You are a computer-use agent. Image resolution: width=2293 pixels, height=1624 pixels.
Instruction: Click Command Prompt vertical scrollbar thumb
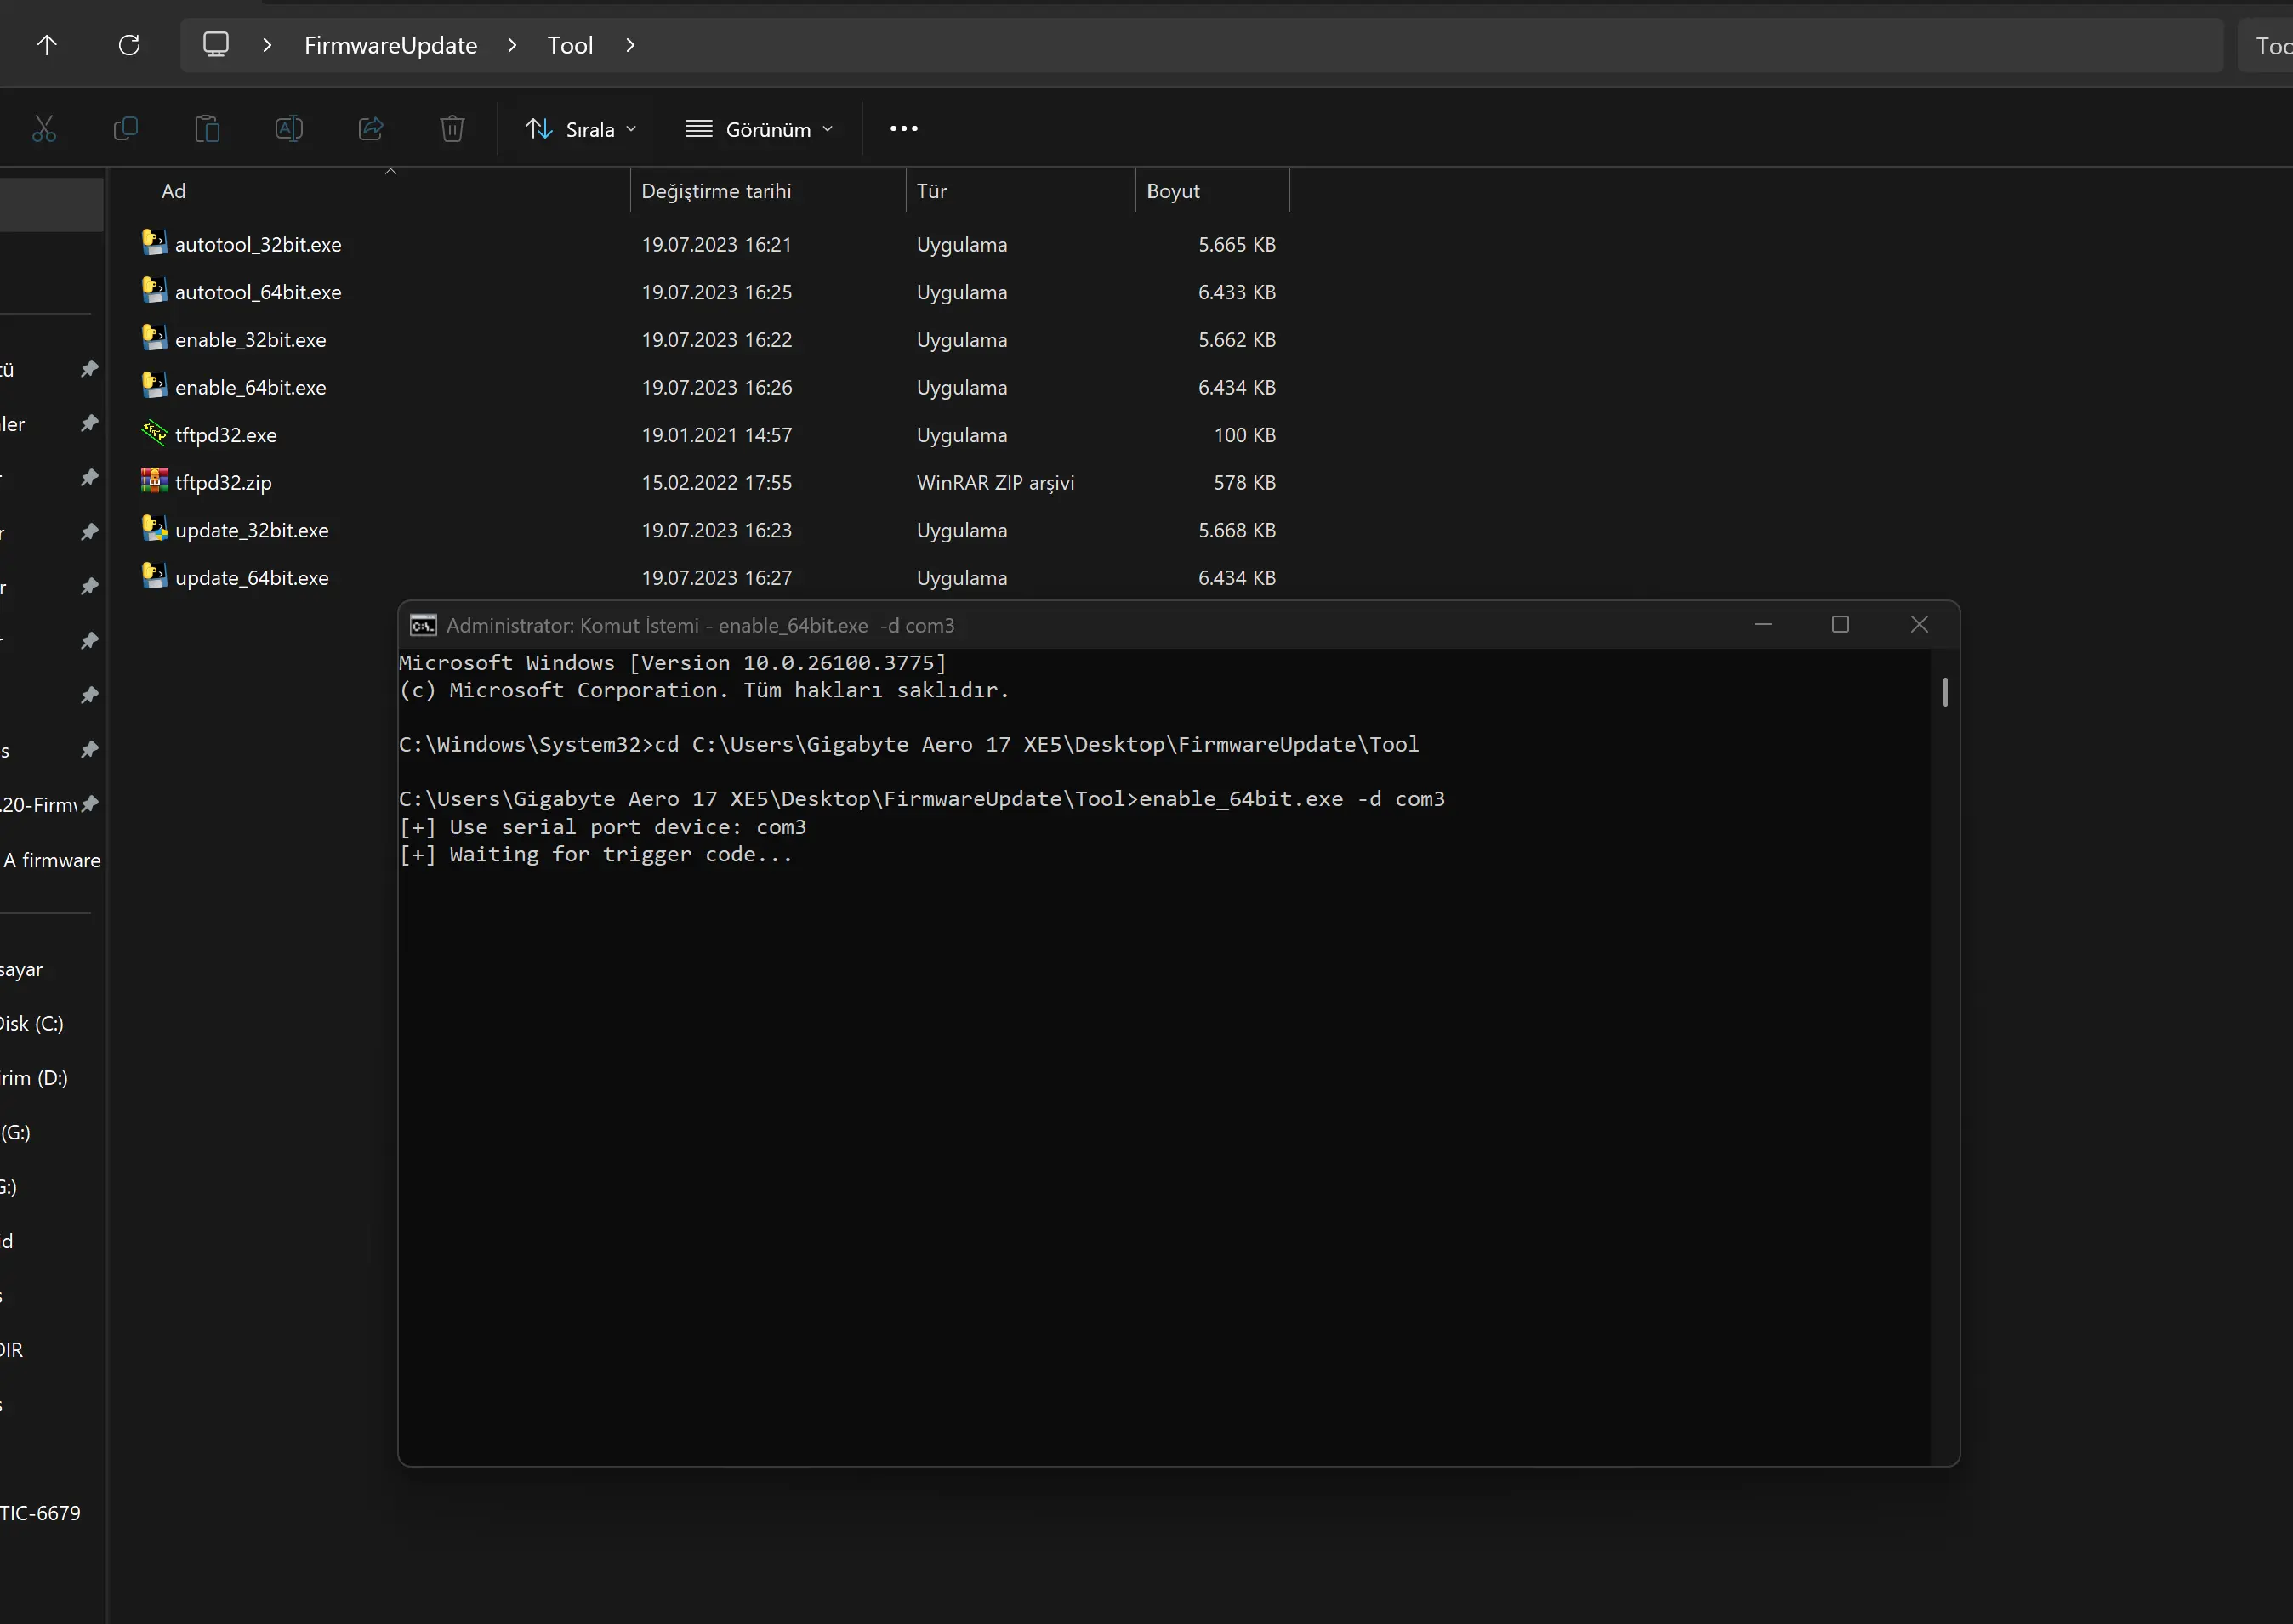[x=1944, y=692]
